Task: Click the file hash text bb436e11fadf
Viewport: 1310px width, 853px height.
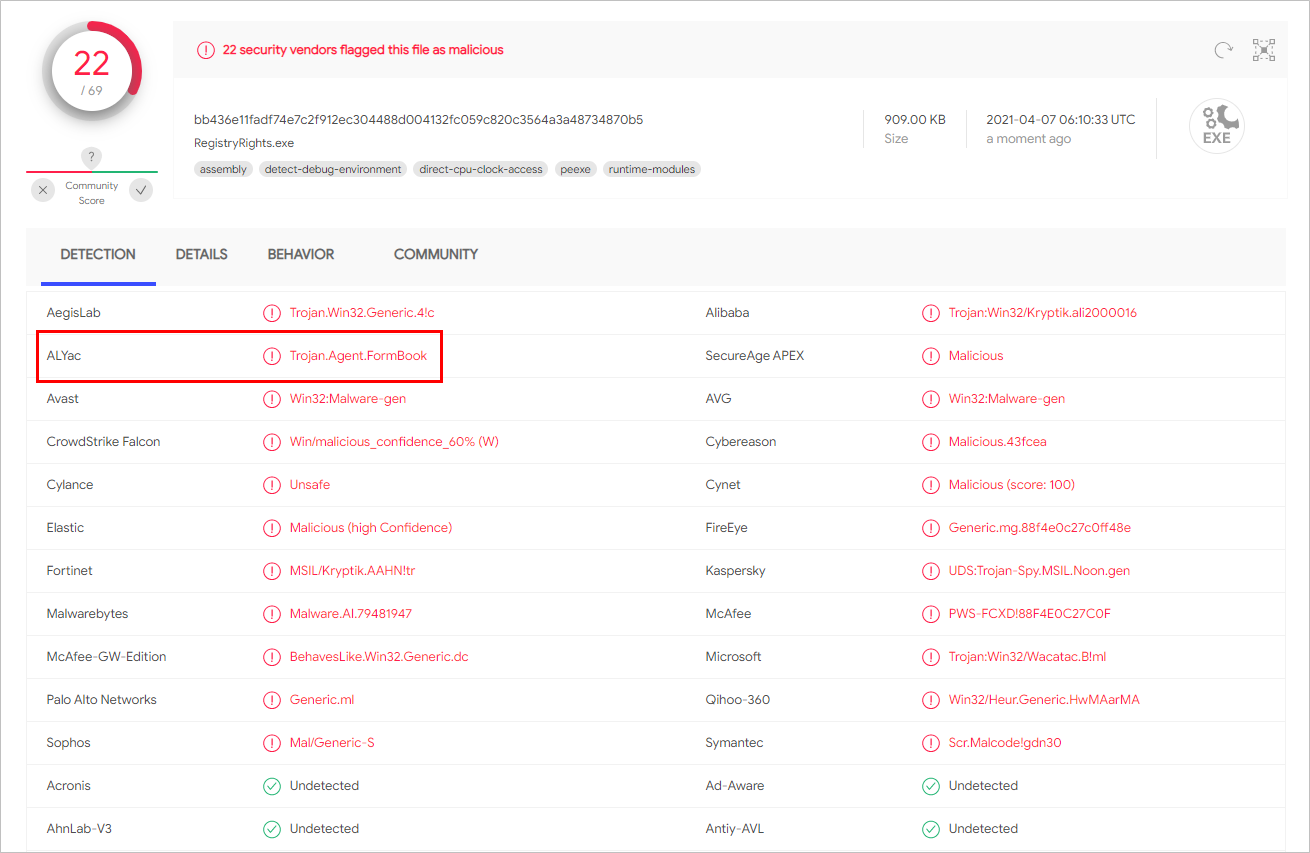Action: (x=419, y=120)
